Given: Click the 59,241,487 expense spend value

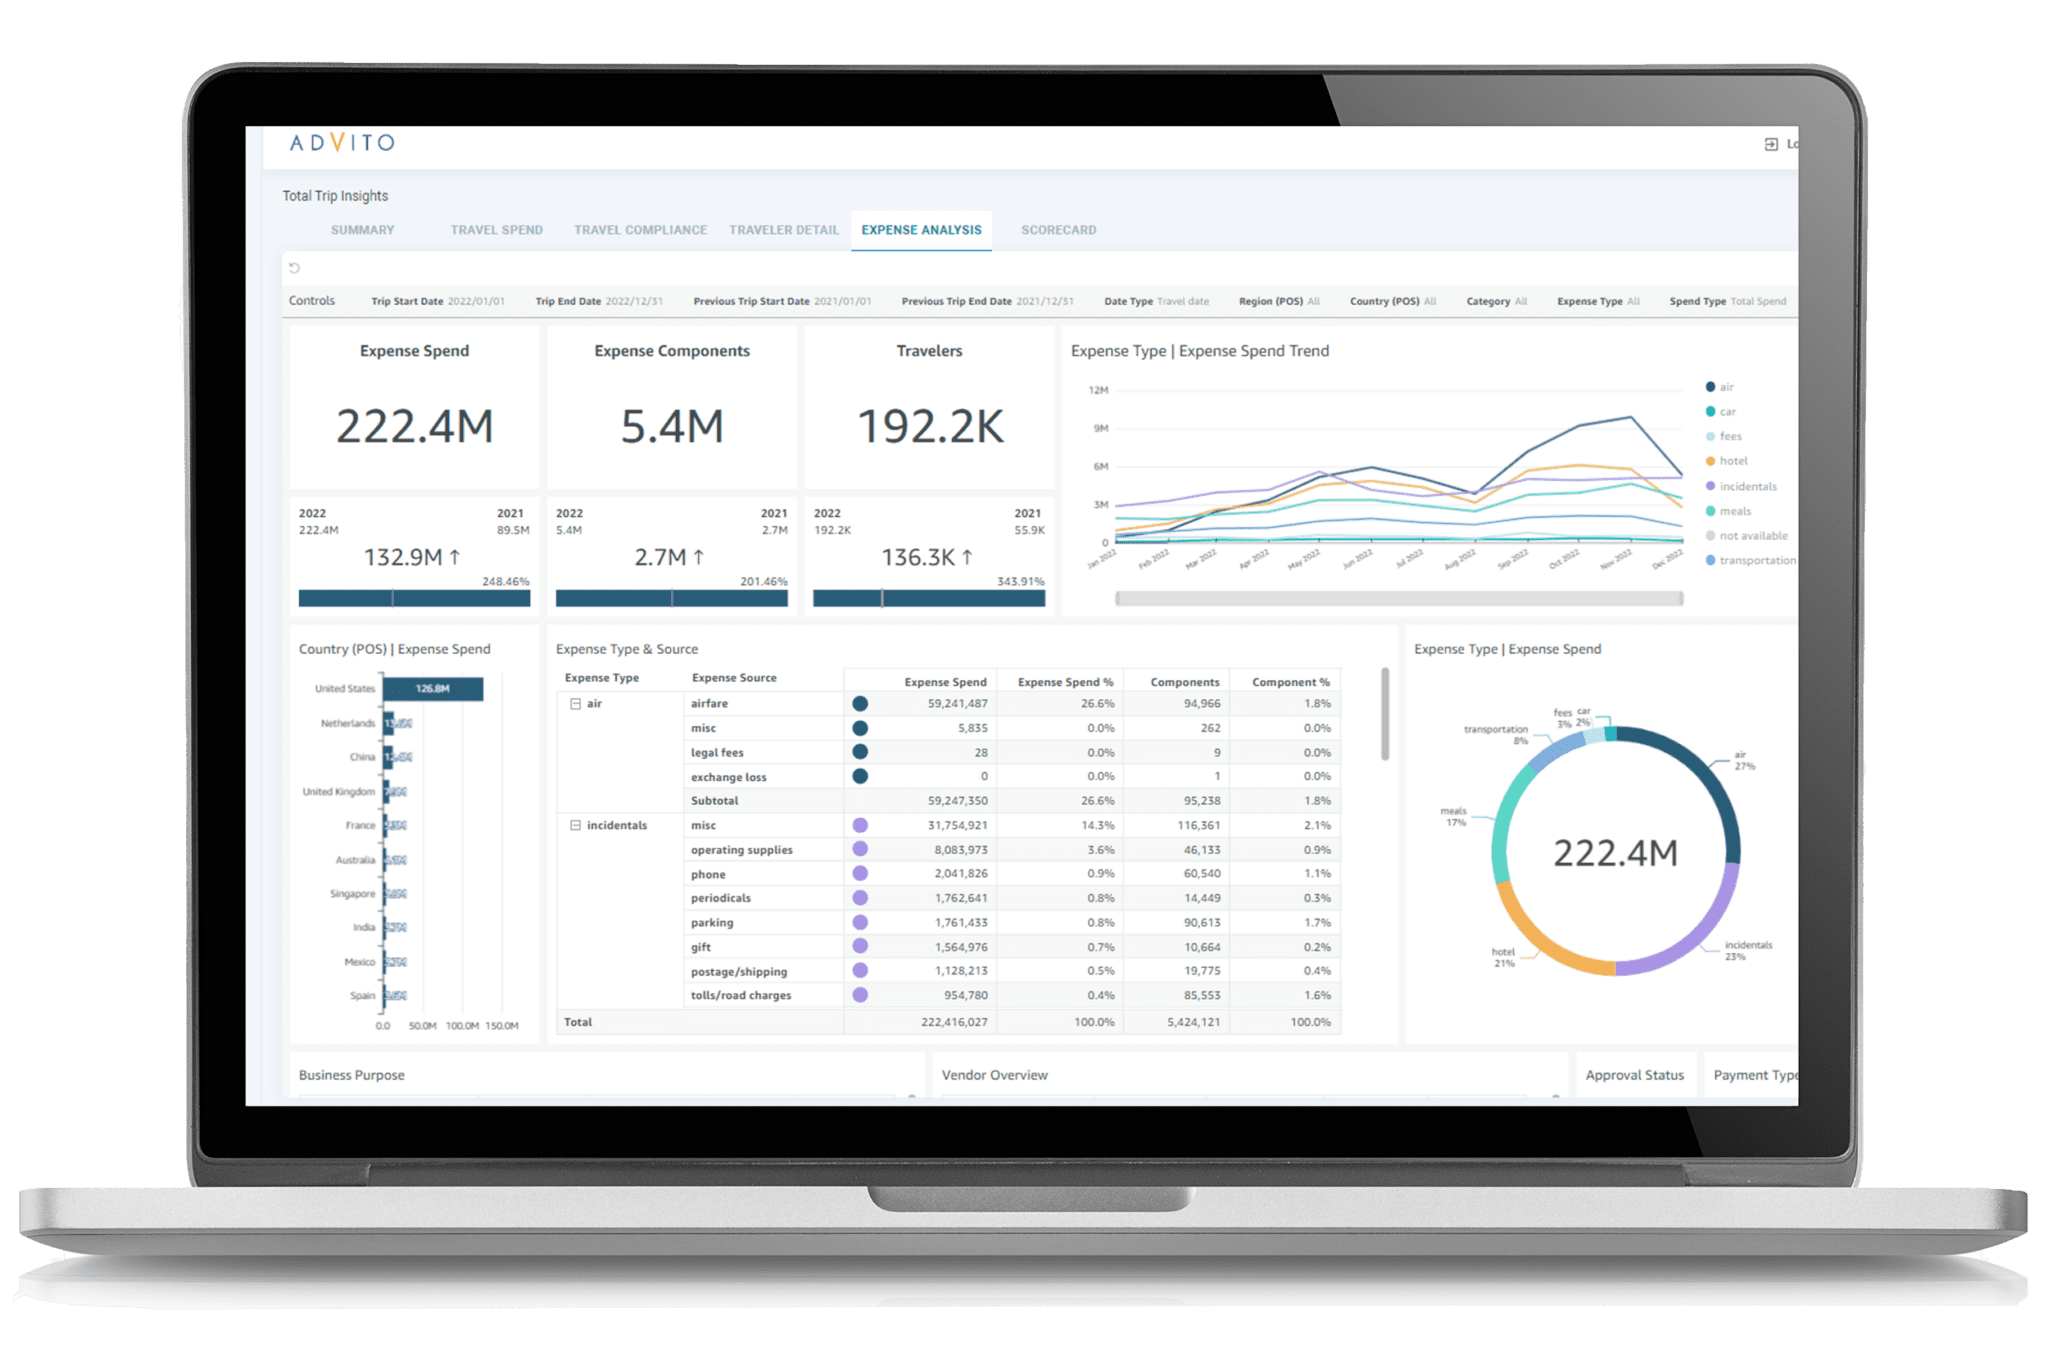Looking at the screenshot, I should tap(957, 704).
